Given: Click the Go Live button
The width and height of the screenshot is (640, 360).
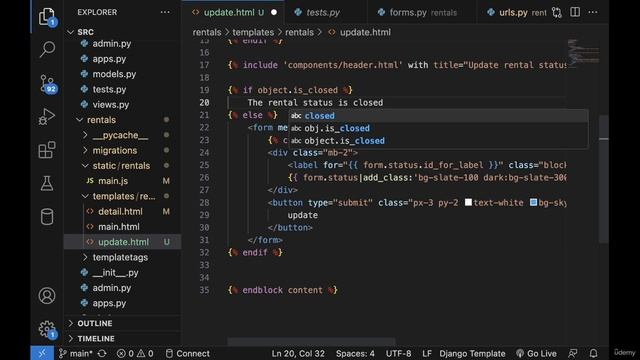Looking at the screenshot, I should pos(536,353).
